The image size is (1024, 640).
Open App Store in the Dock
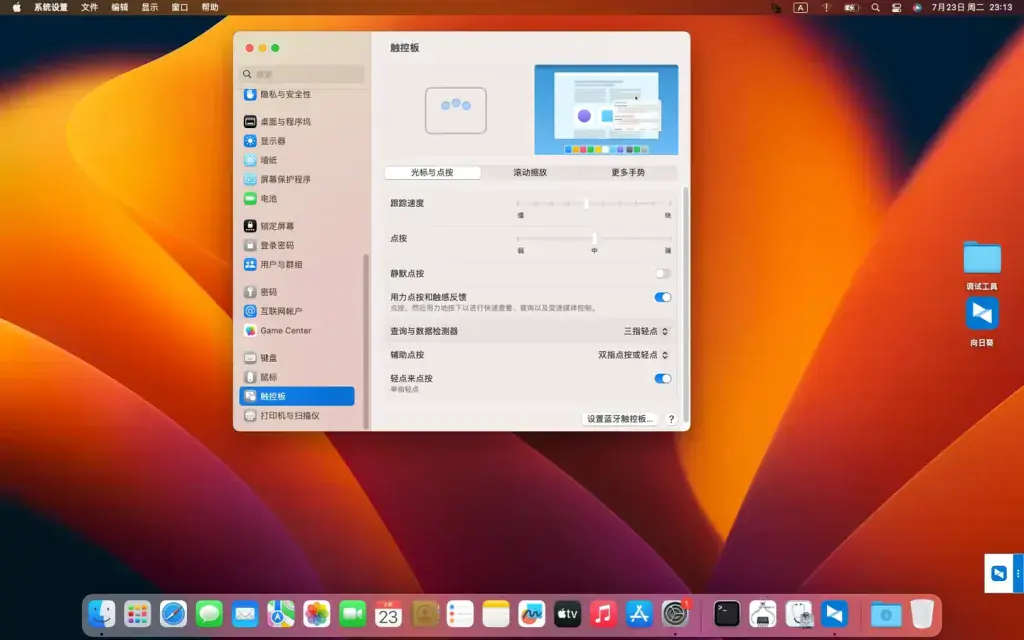pos(639,614)
